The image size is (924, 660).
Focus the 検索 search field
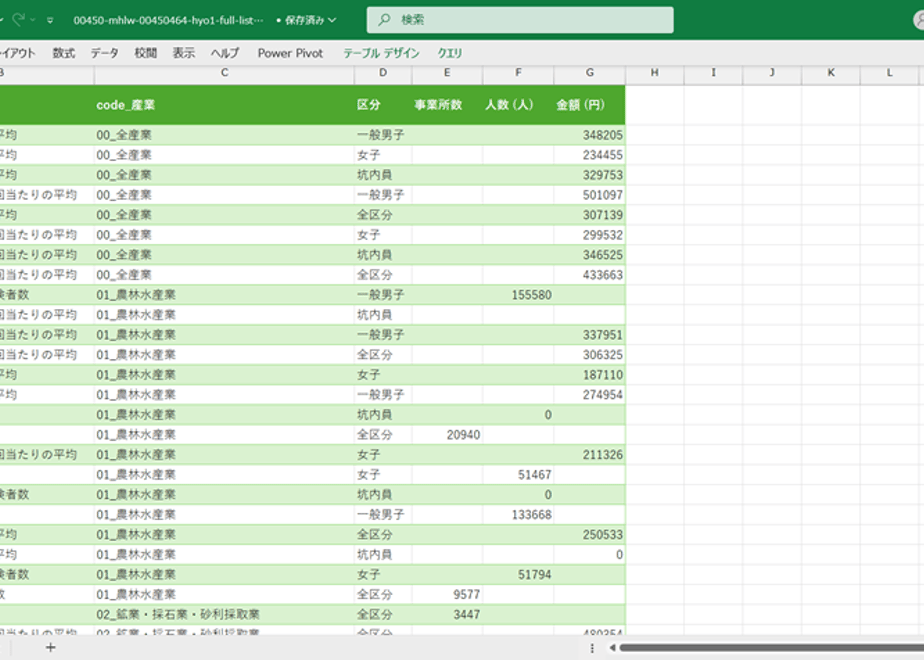(520, 19)
